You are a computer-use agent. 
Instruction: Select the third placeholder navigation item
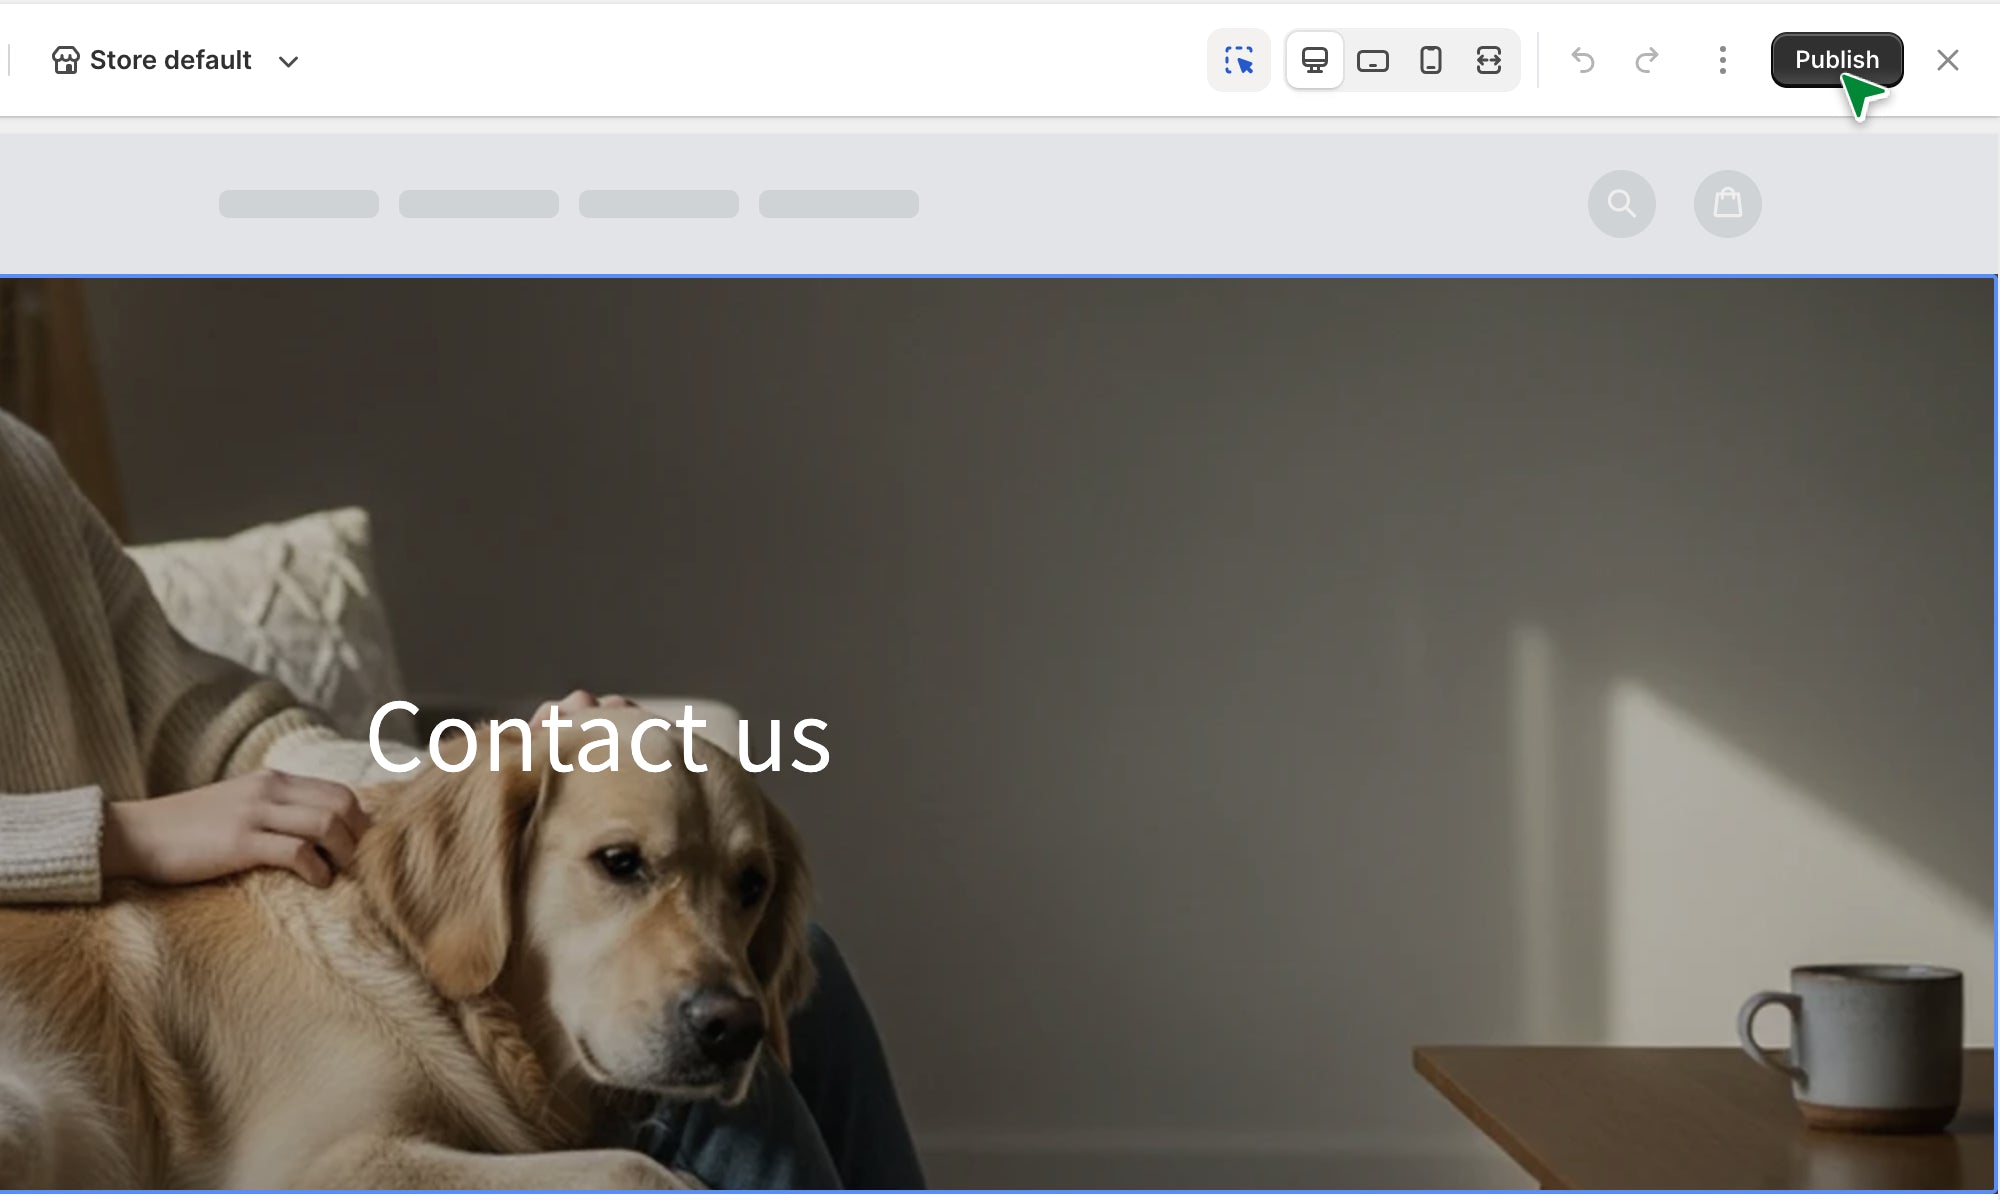[659, 204]
